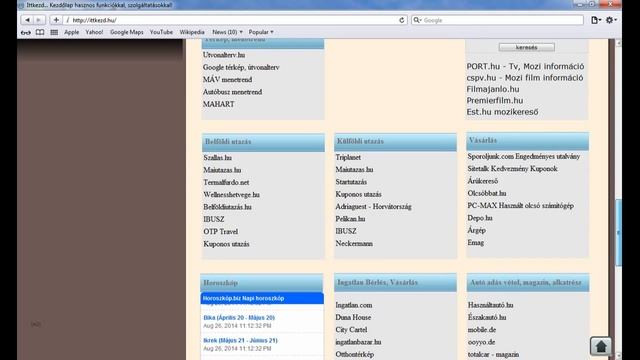Open the MAHART link
640x360 pixels.
click(218, 104)
